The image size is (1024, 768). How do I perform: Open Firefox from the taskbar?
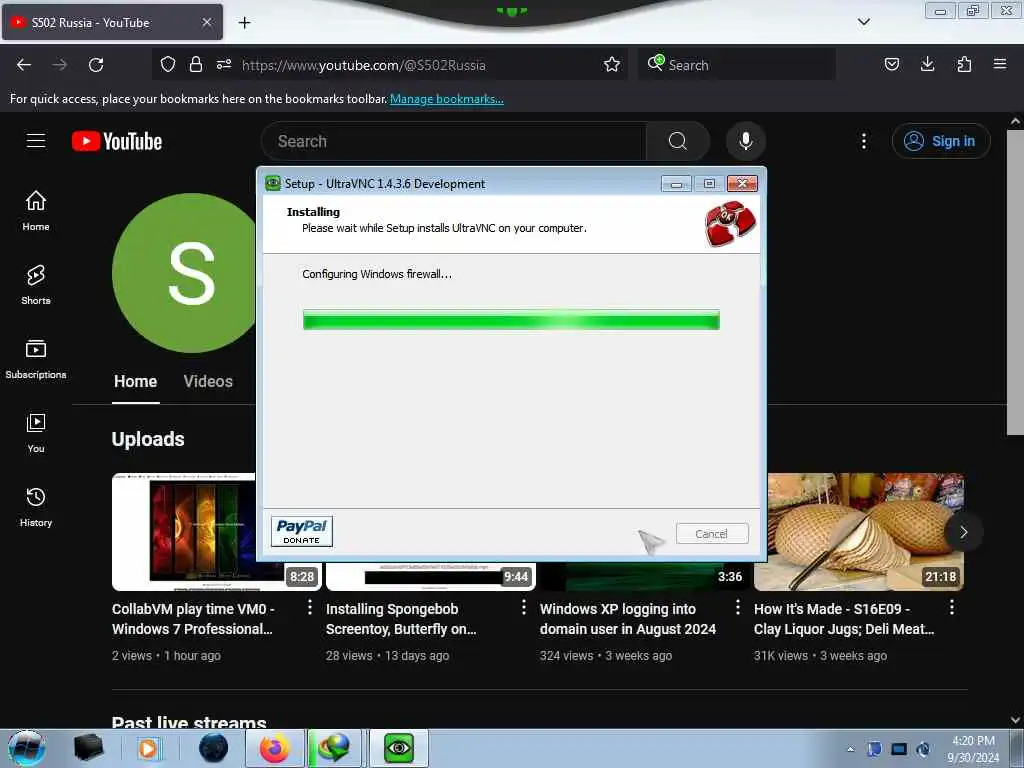tap(274, 748)
